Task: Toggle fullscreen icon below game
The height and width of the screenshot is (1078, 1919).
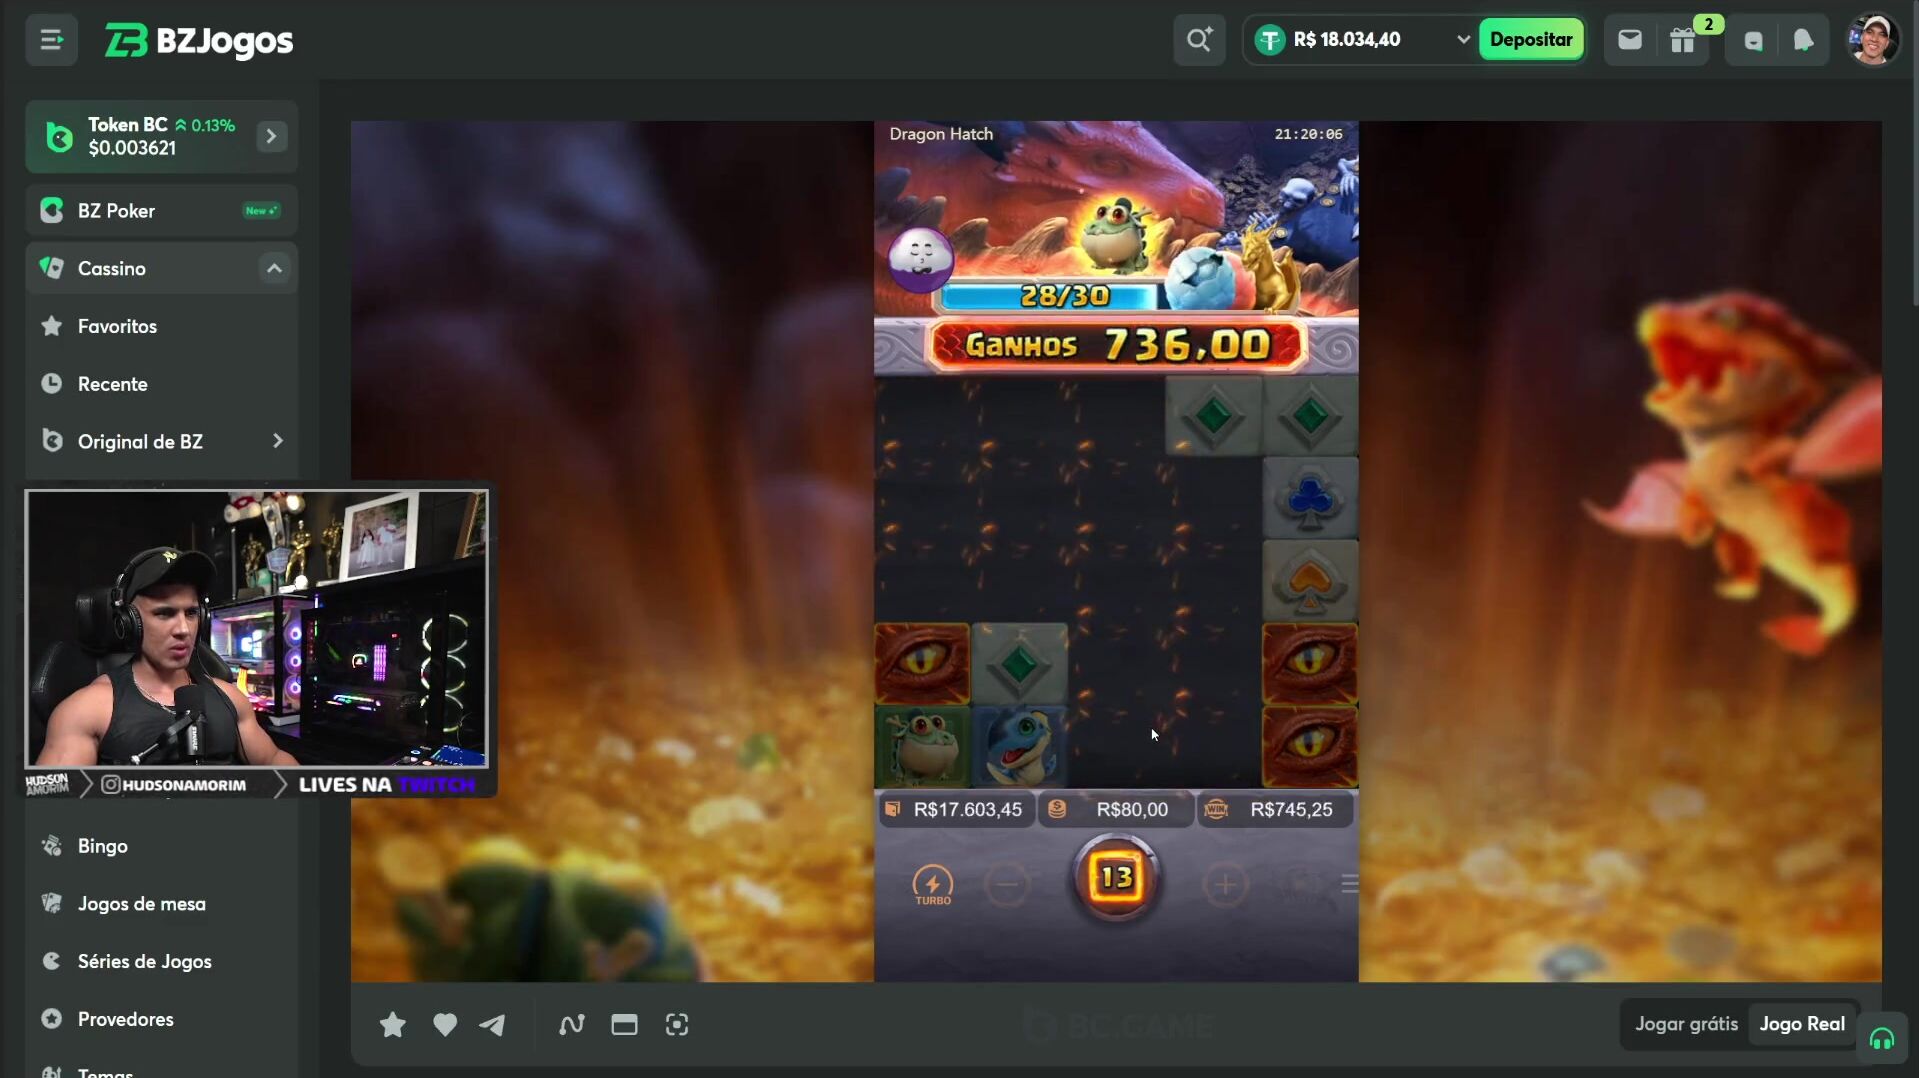Action: (x=677, y=1025)
